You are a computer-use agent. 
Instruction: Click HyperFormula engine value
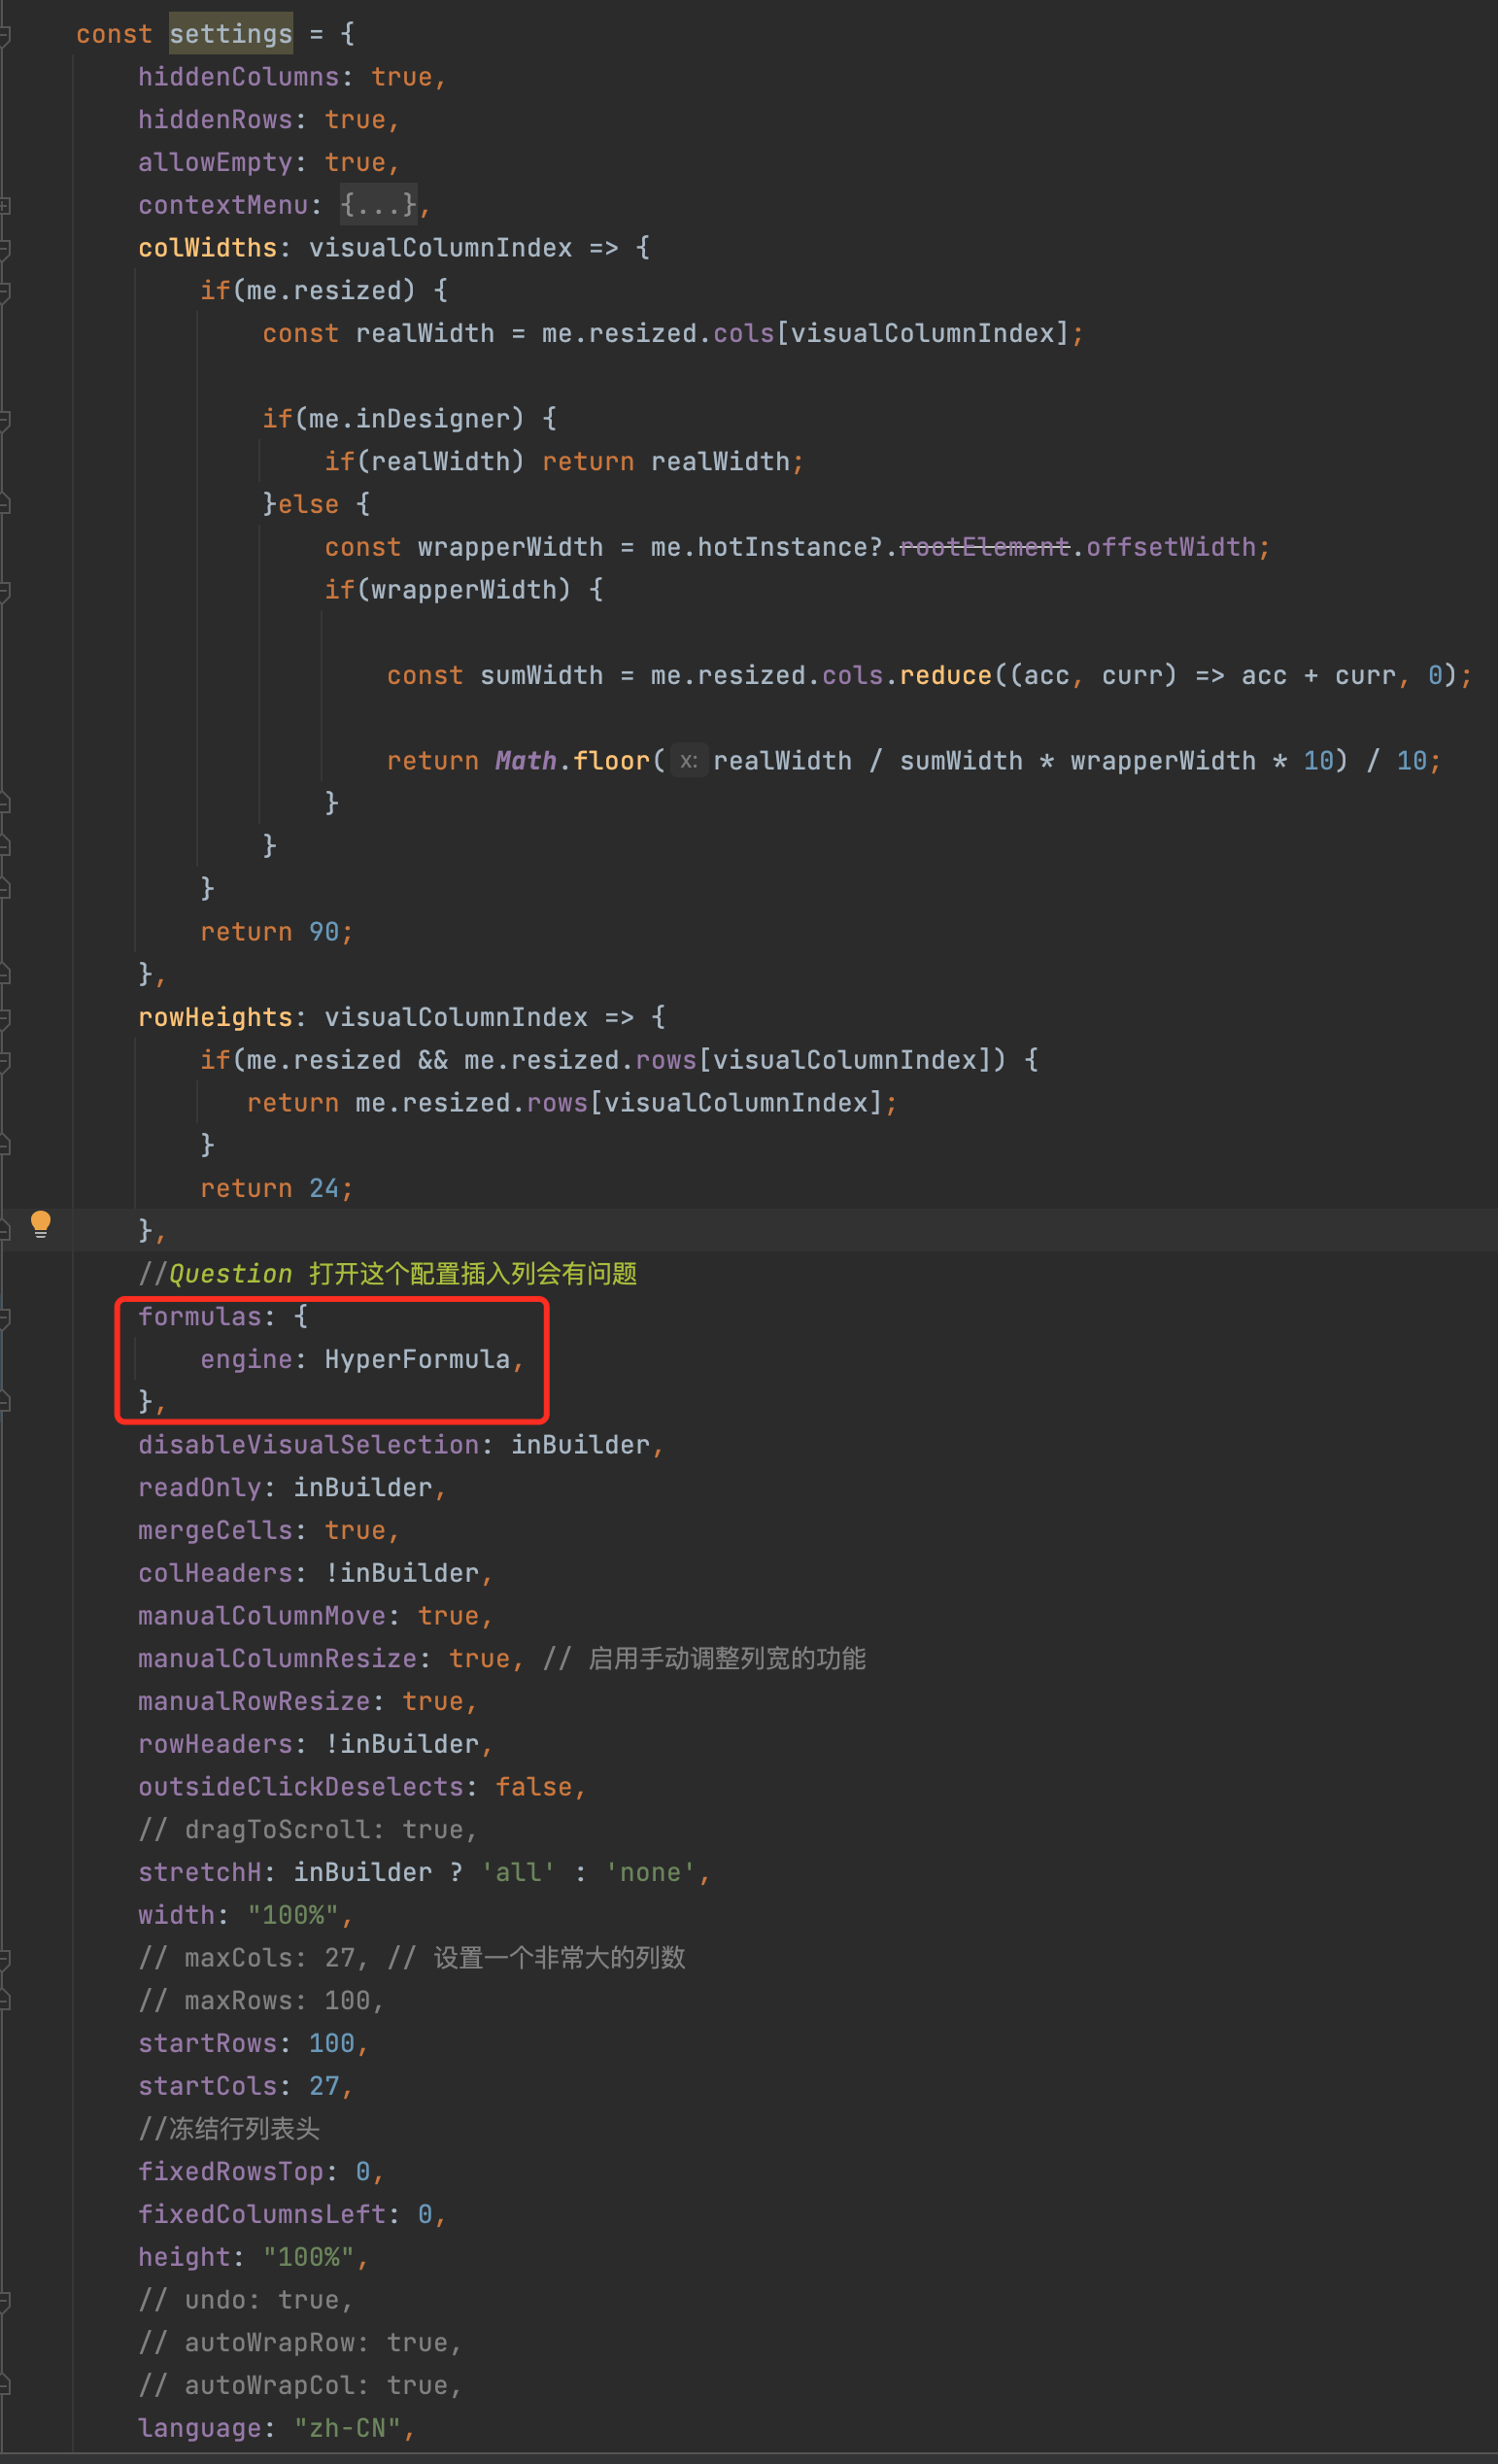(418, 1360)
